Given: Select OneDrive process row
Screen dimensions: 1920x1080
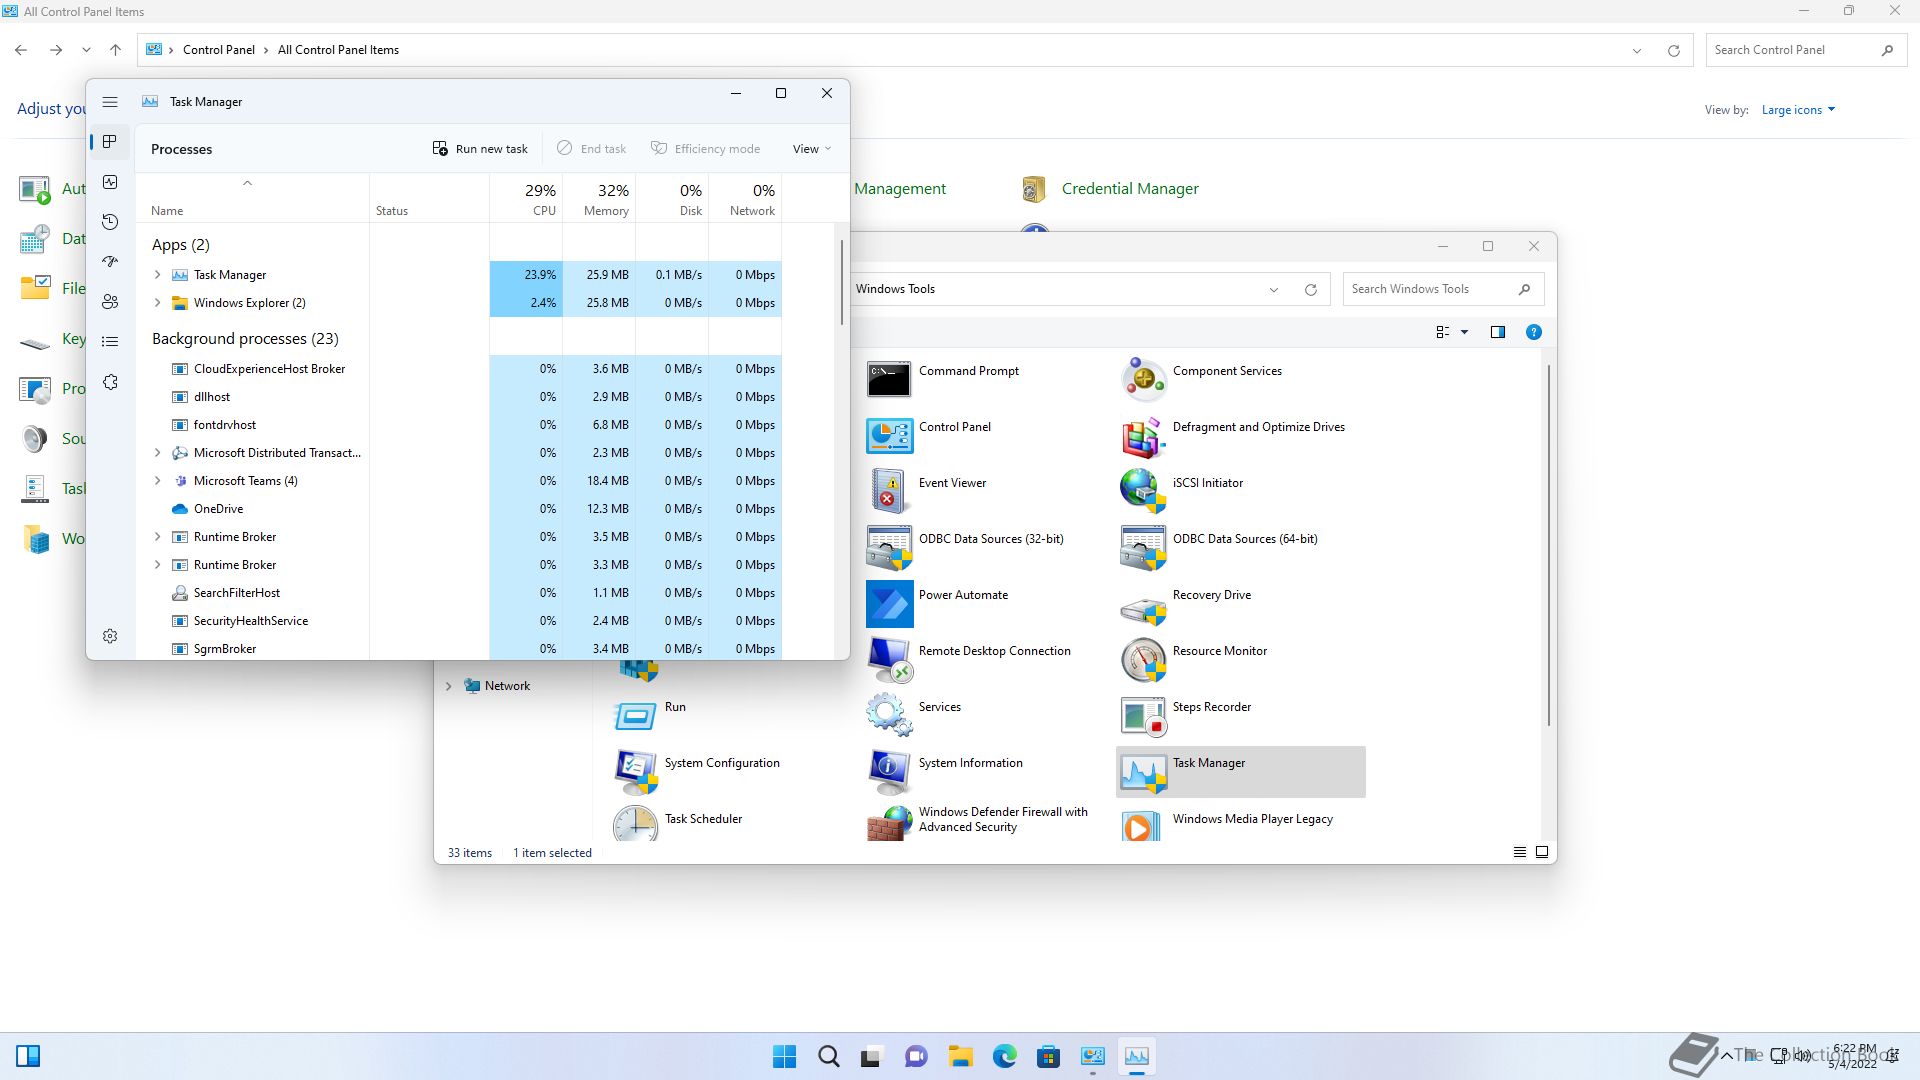Looking at the screenshot, I should pyautogui.click(x=459, y=509).
